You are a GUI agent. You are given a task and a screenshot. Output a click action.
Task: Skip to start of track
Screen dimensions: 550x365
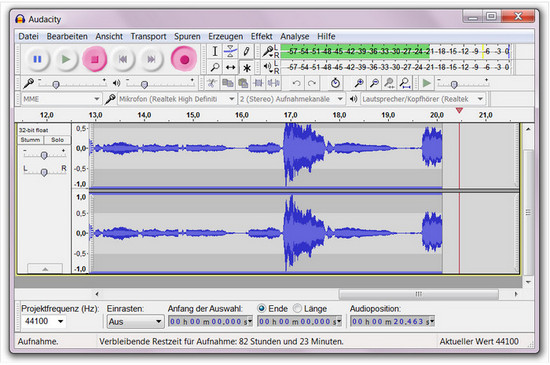coord(123,59)
